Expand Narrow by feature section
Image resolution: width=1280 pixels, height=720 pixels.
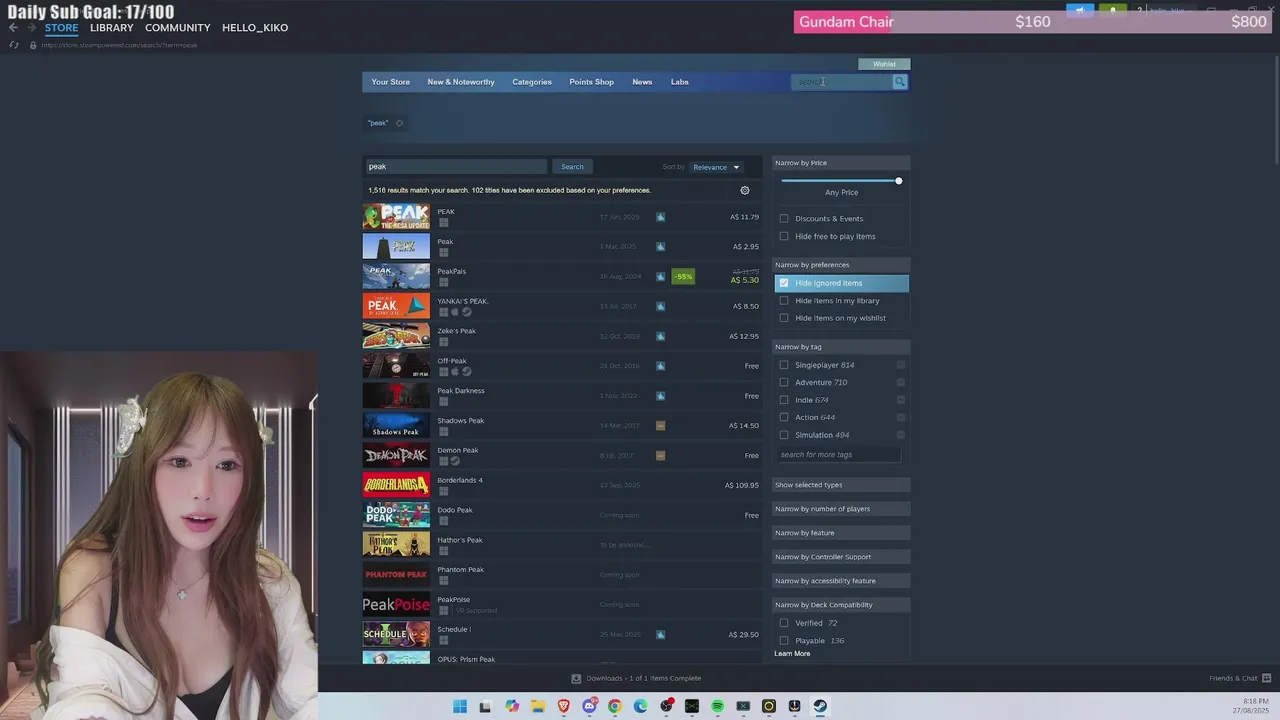(841, 533)
